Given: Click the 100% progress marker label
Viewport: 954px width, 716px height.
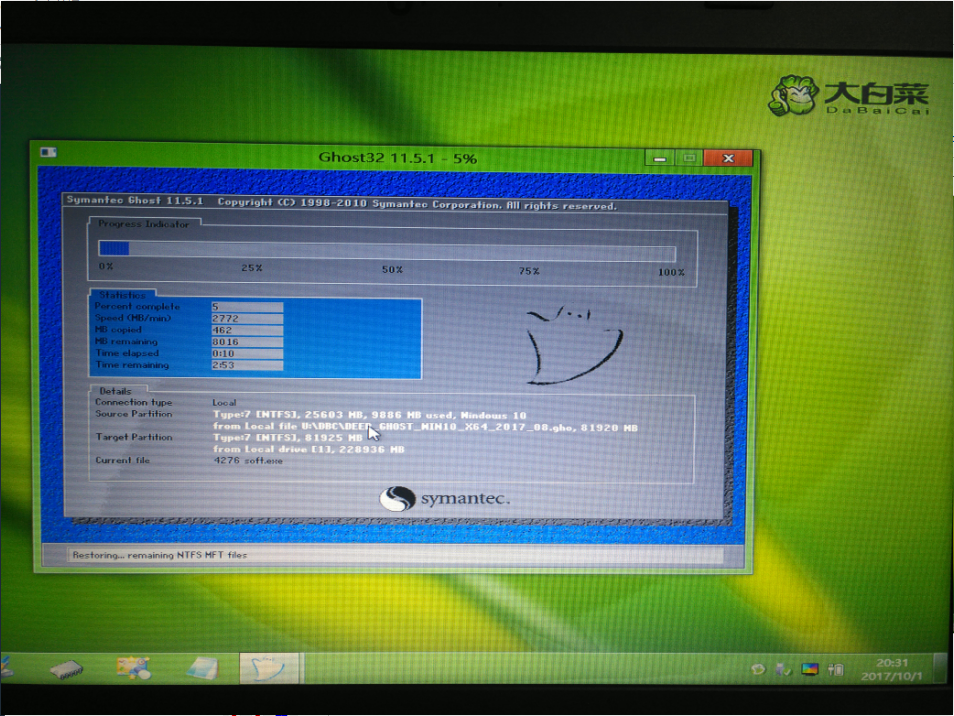Looking at the screenshot, I should (670, 273).
